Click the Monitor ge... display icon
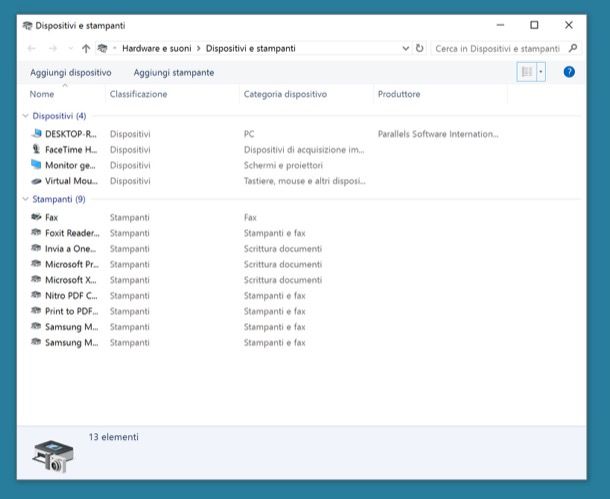The height and width of the screenshot is (499, 610). pos(36,165)
